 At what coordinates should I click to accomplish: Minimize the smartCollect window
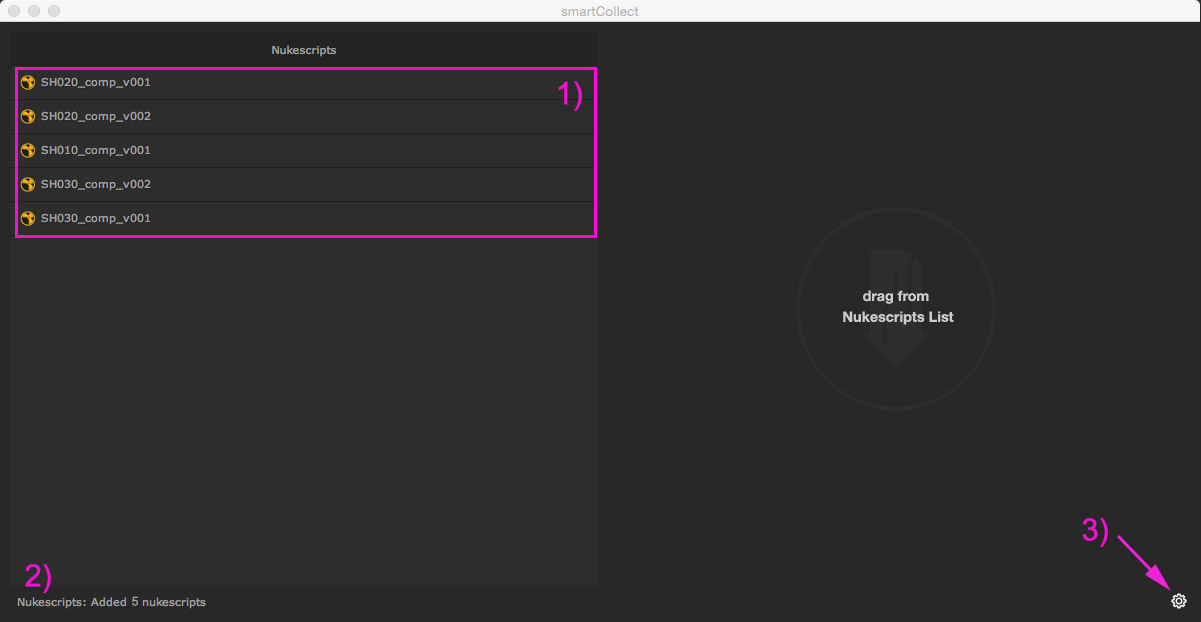34,11
